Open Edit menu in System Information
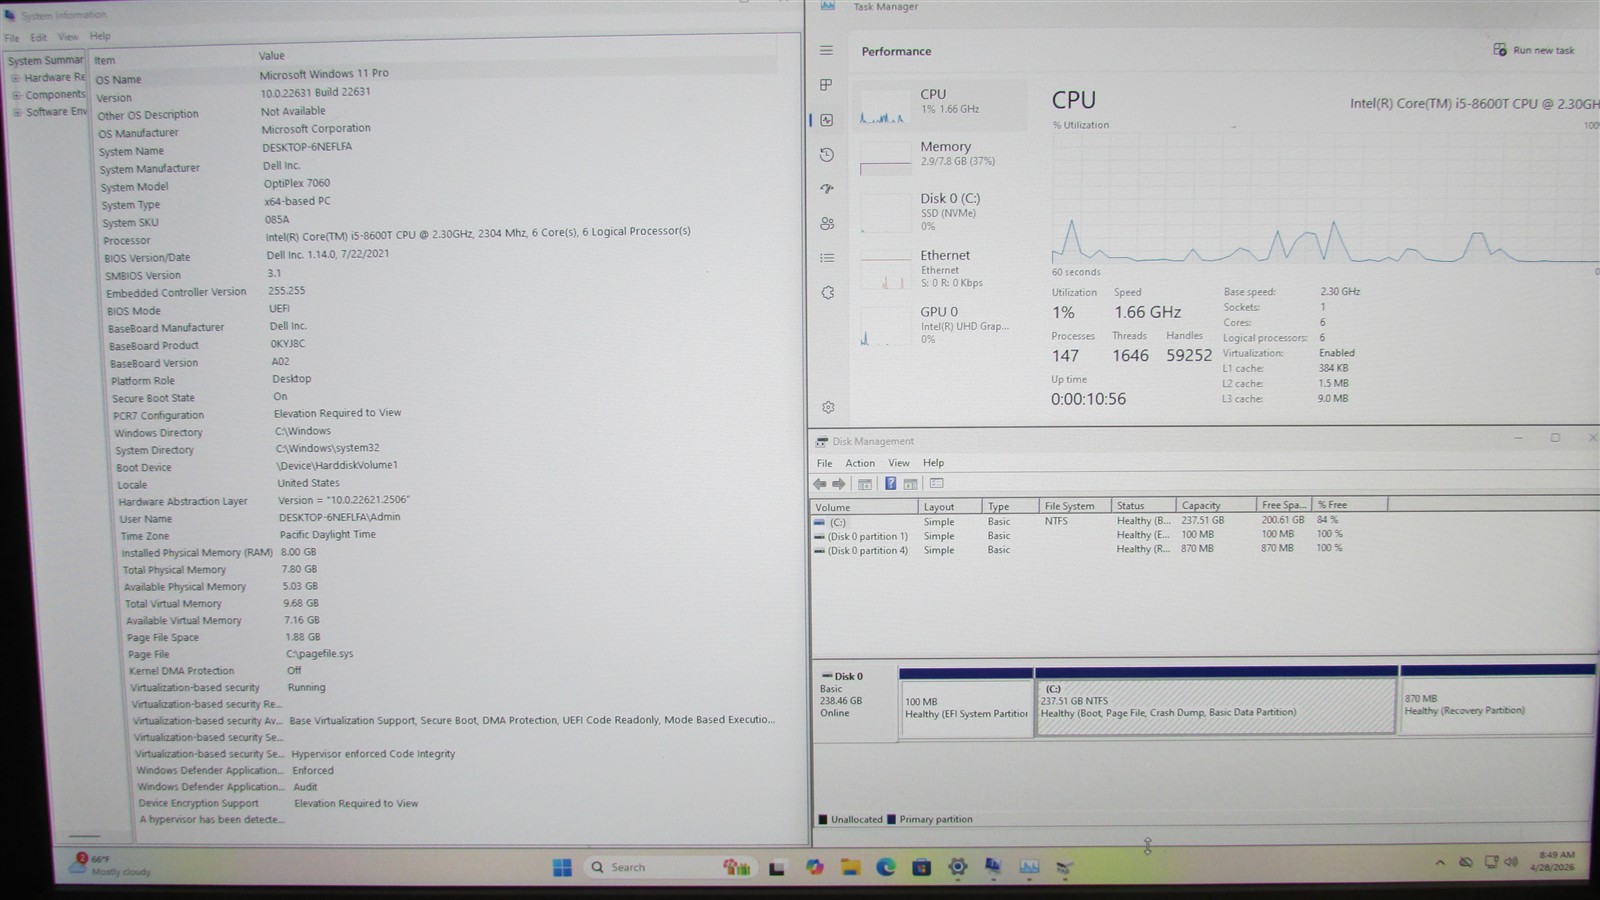The image size is (1600, 900). (x=38, y=38)
